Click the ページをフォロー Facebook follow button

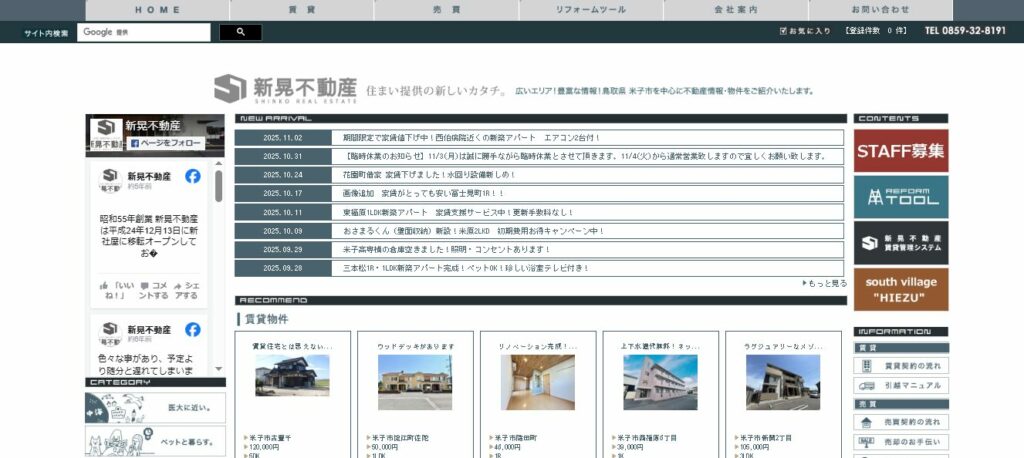(x=165, y=143)
